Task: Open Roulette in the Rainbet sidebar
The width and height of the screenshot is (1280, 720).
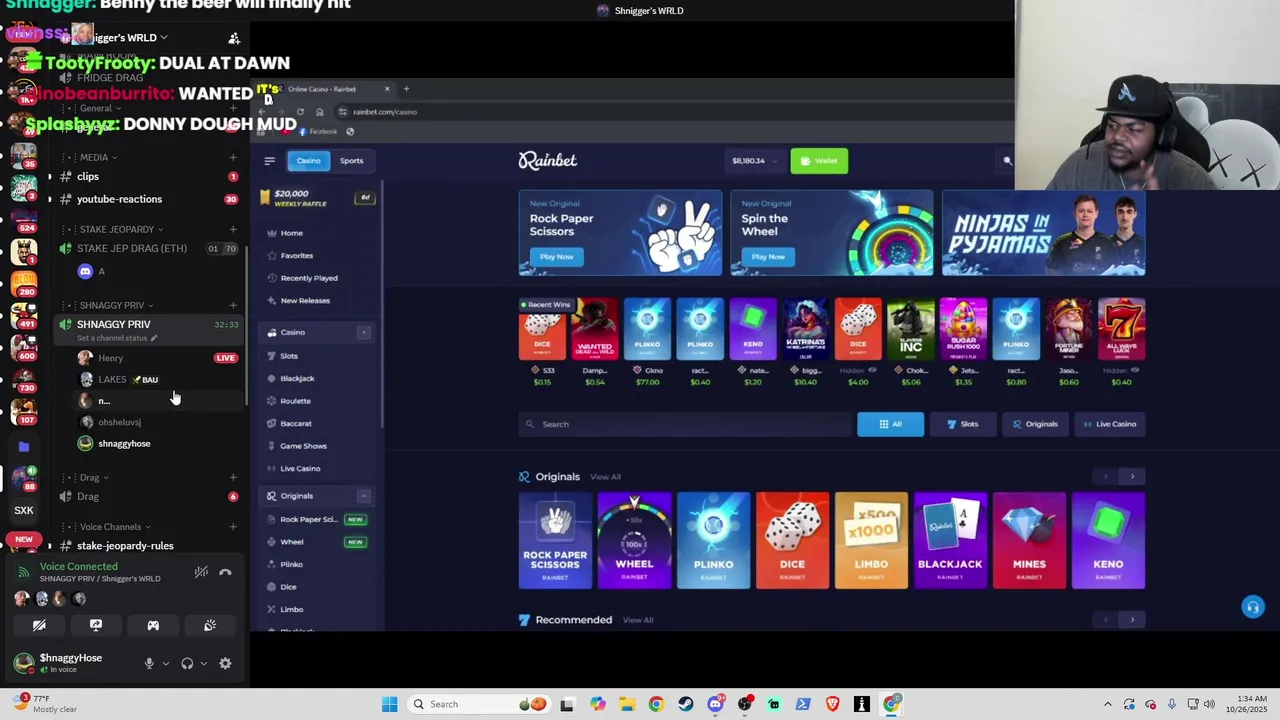Action: (x=294, y=401)
